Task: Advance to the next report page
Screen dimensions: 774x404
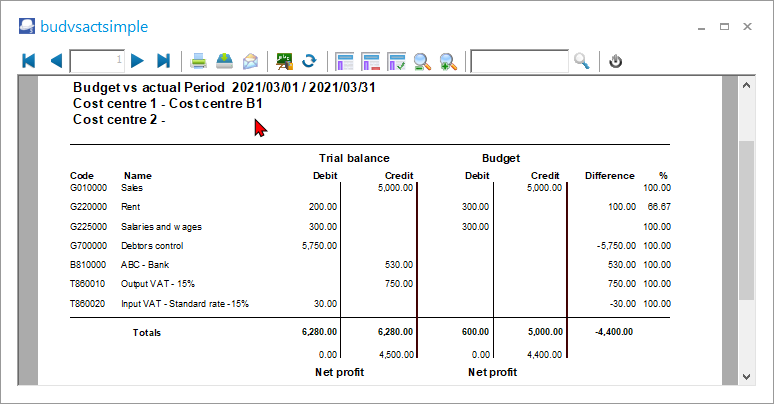Action: [x=138, y=61]
